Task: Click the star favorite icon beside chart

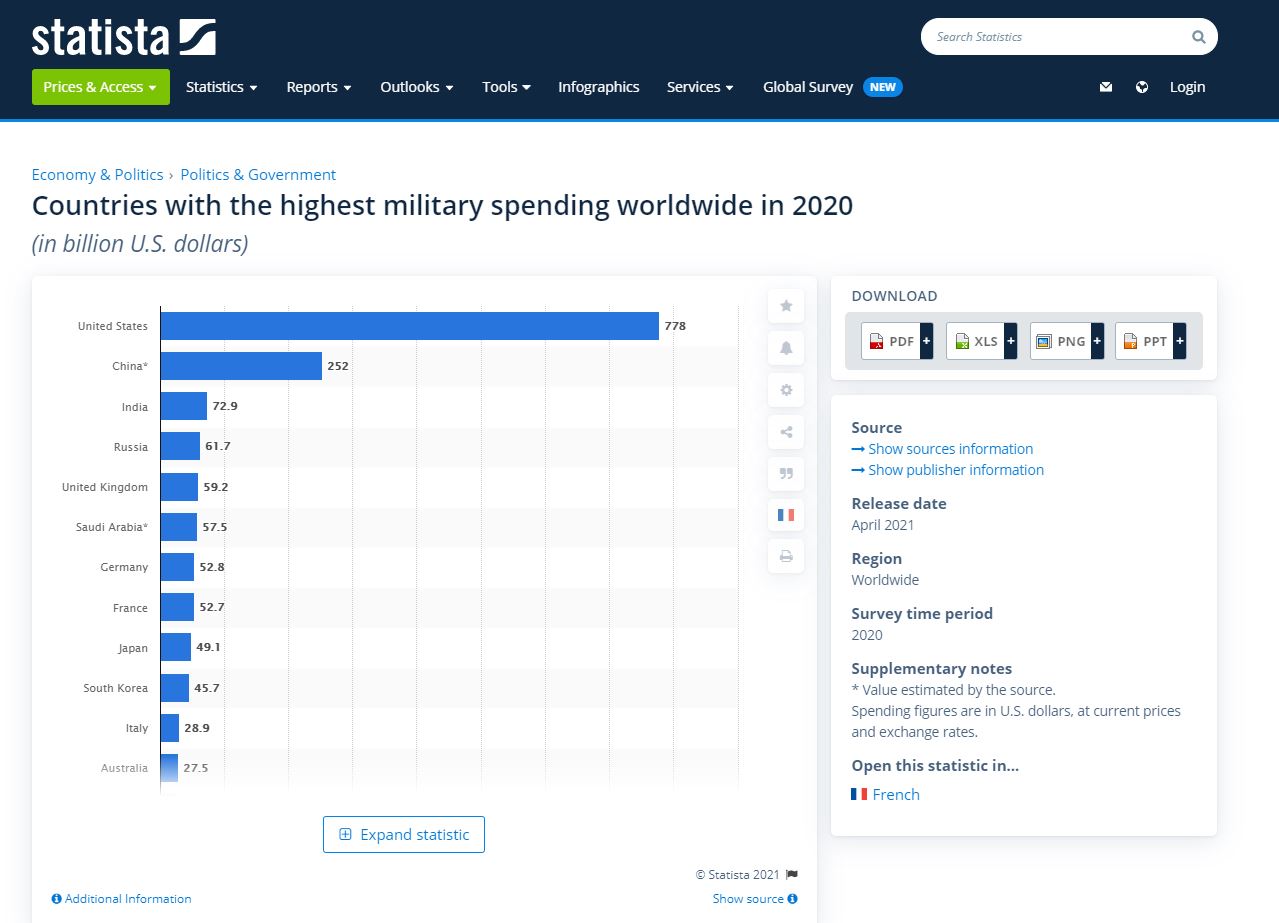Action: tap(786, 306)
